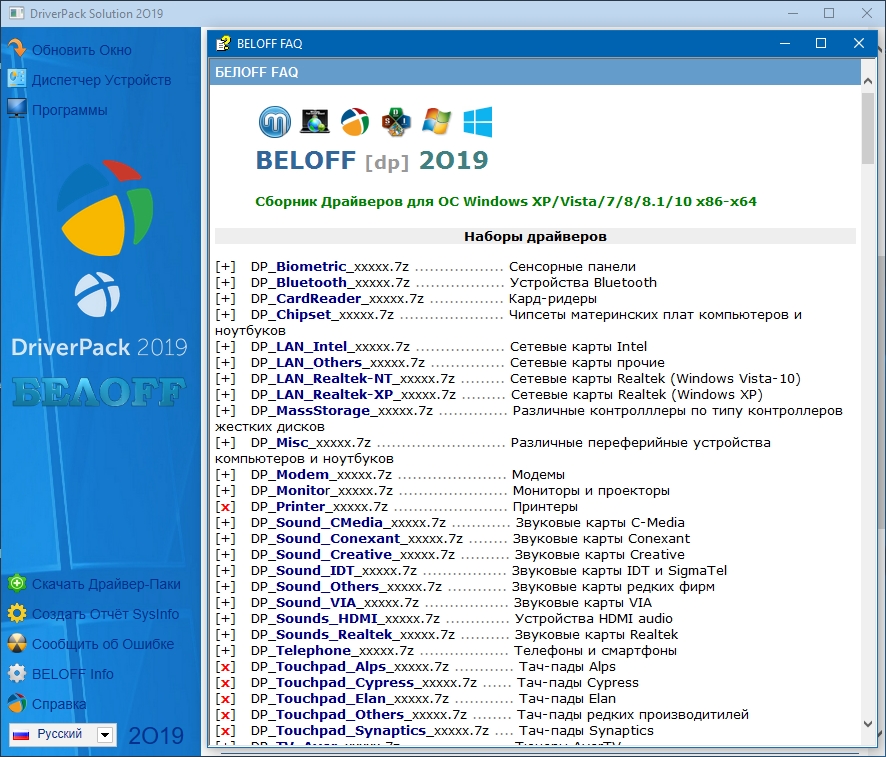Click the Обновить Окно refresh icon

[x=16, y=49]
